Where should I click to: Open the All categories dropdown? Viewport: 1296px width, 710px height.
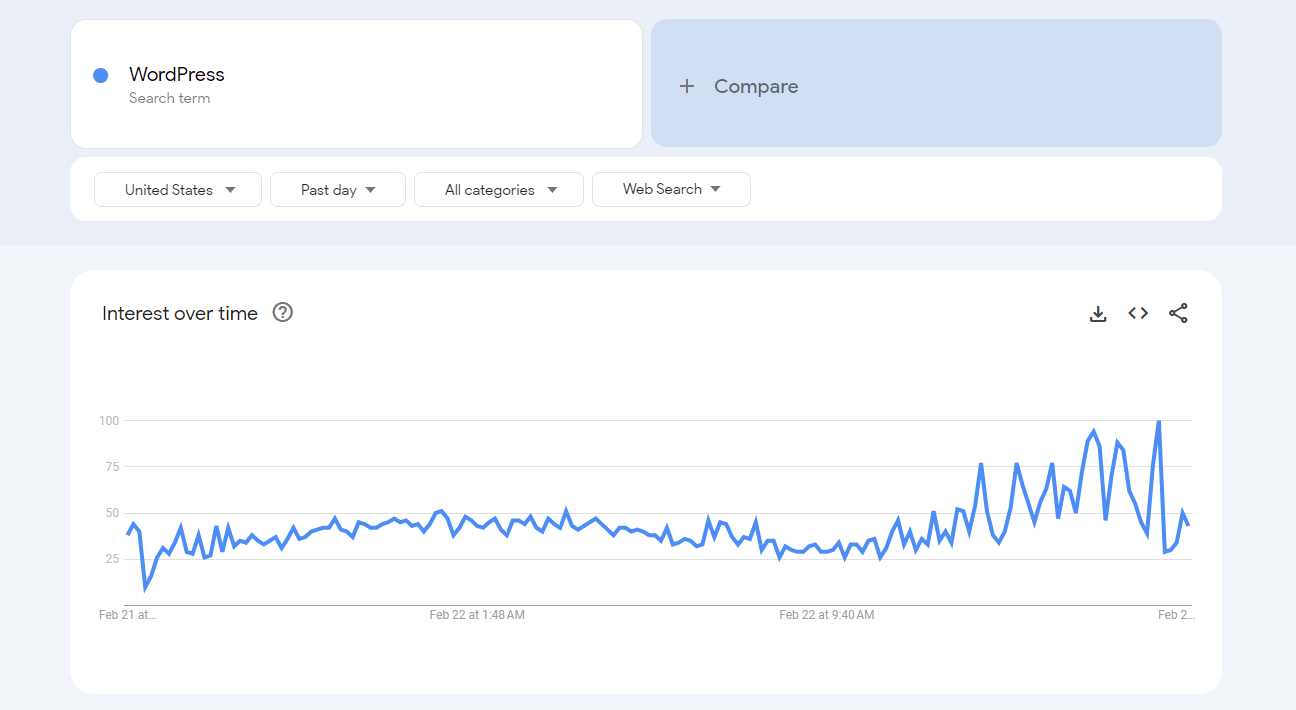499,189
